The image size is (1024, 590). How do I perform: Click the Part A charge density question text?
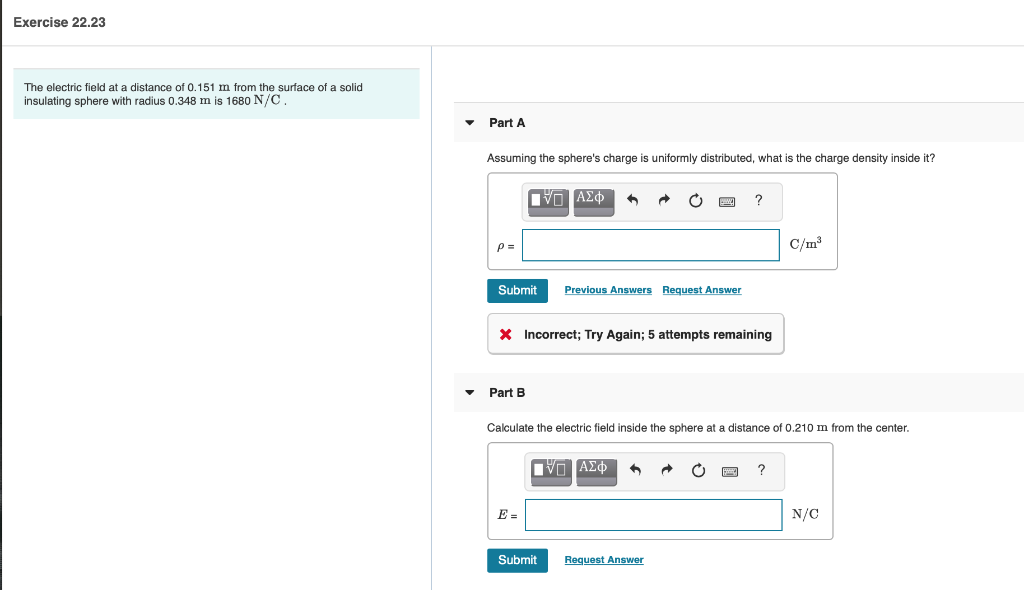coord(711,158)
